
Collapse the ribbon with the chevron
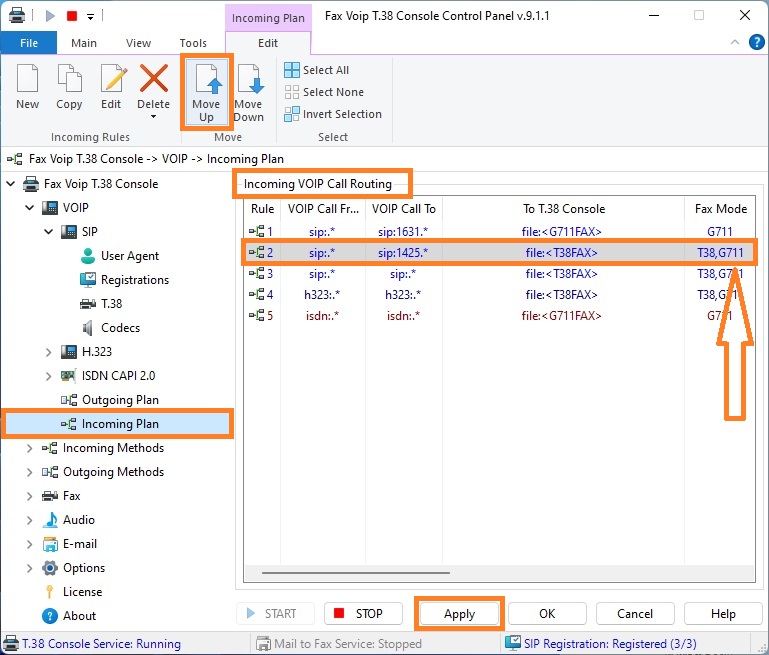[735, 42]
